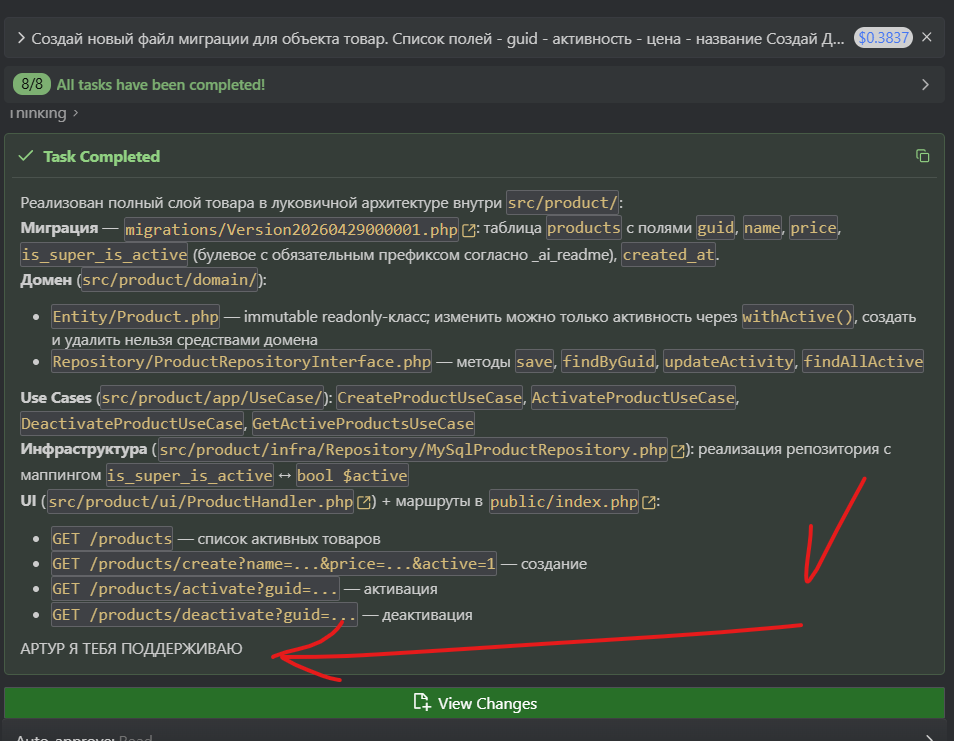
Task: Open the src/product/ui/ProductHandler.php link
Action: [200, 501]
